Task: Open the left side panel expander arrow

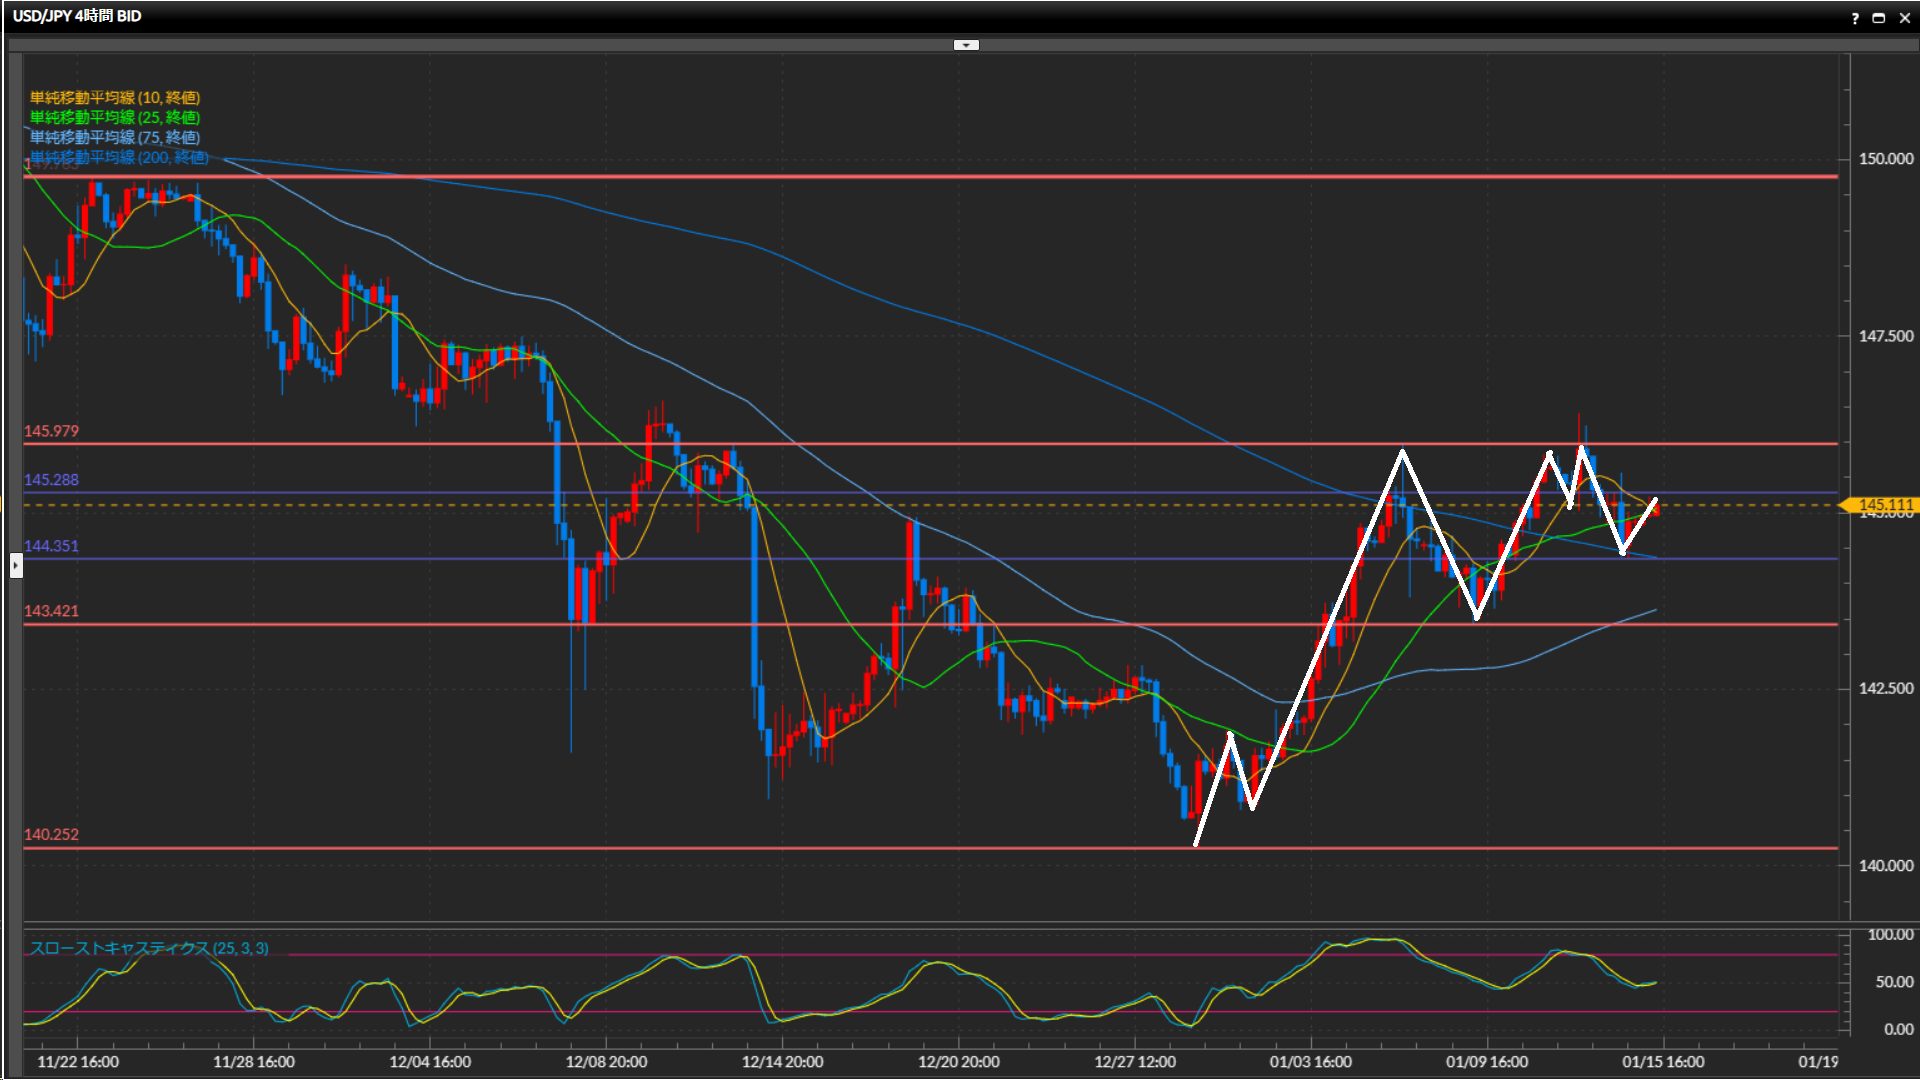Action: pos(15,566)
